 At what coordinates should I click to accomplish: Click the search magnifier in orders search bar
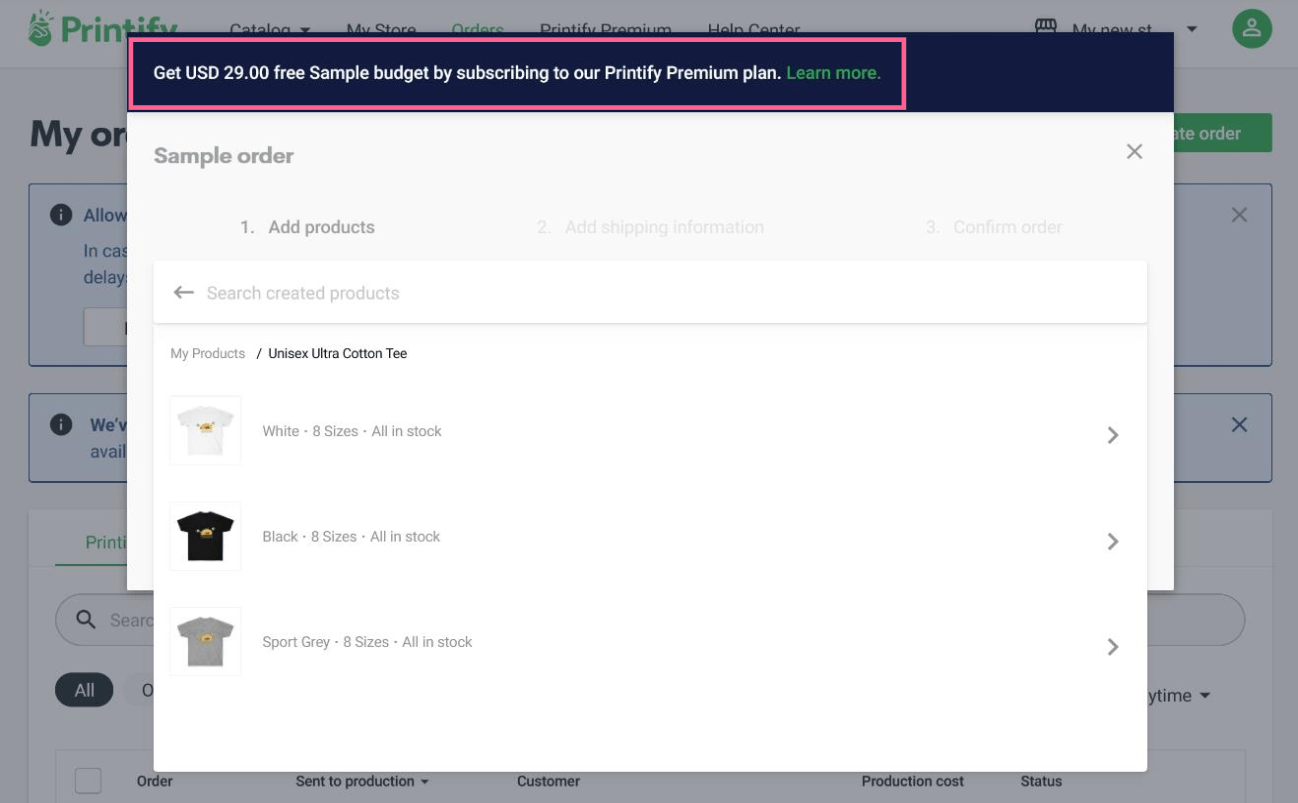85,620
